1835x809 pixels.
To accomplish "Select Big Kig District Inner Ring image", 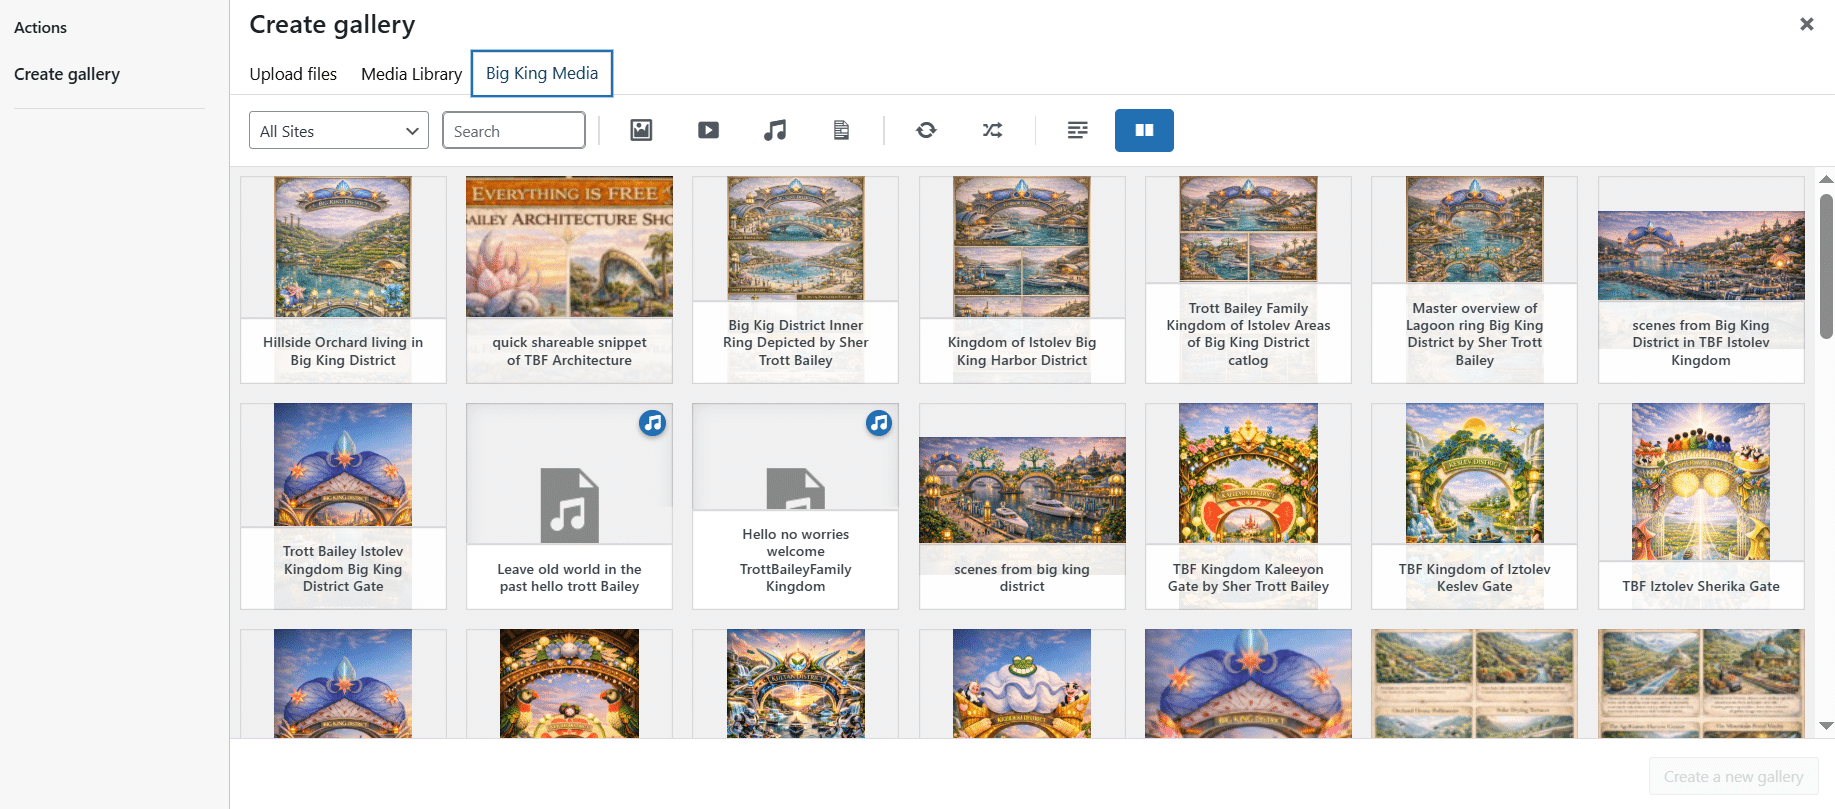I will 795,280.
